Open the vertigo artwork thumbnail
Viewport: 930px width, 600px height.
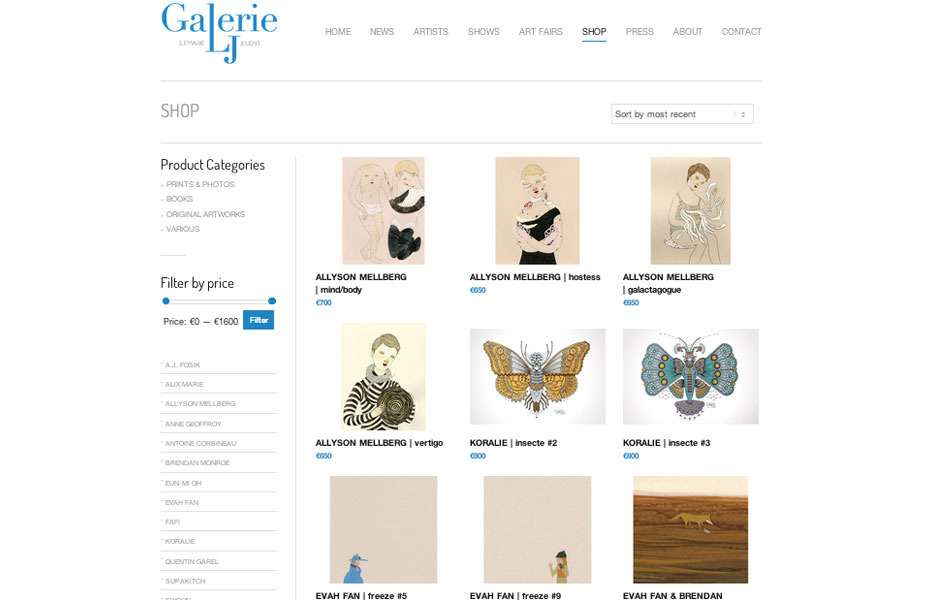pyautogui.click(x=383, y=376)
